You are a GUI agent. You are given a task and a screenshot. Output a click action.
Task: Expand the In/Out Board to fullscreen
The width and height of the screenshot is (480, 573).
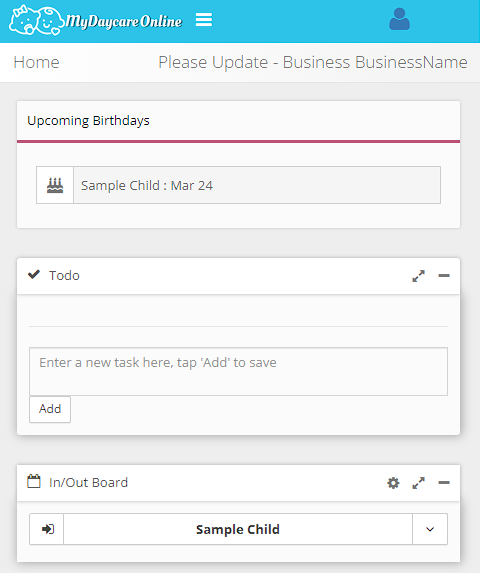click(418, 483)
